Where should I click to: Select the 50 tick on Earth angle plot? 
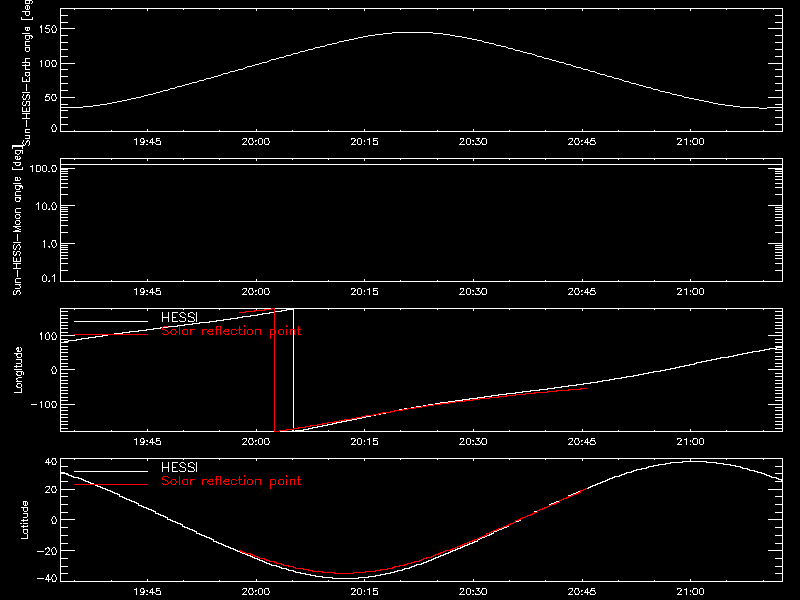(51, 98)
